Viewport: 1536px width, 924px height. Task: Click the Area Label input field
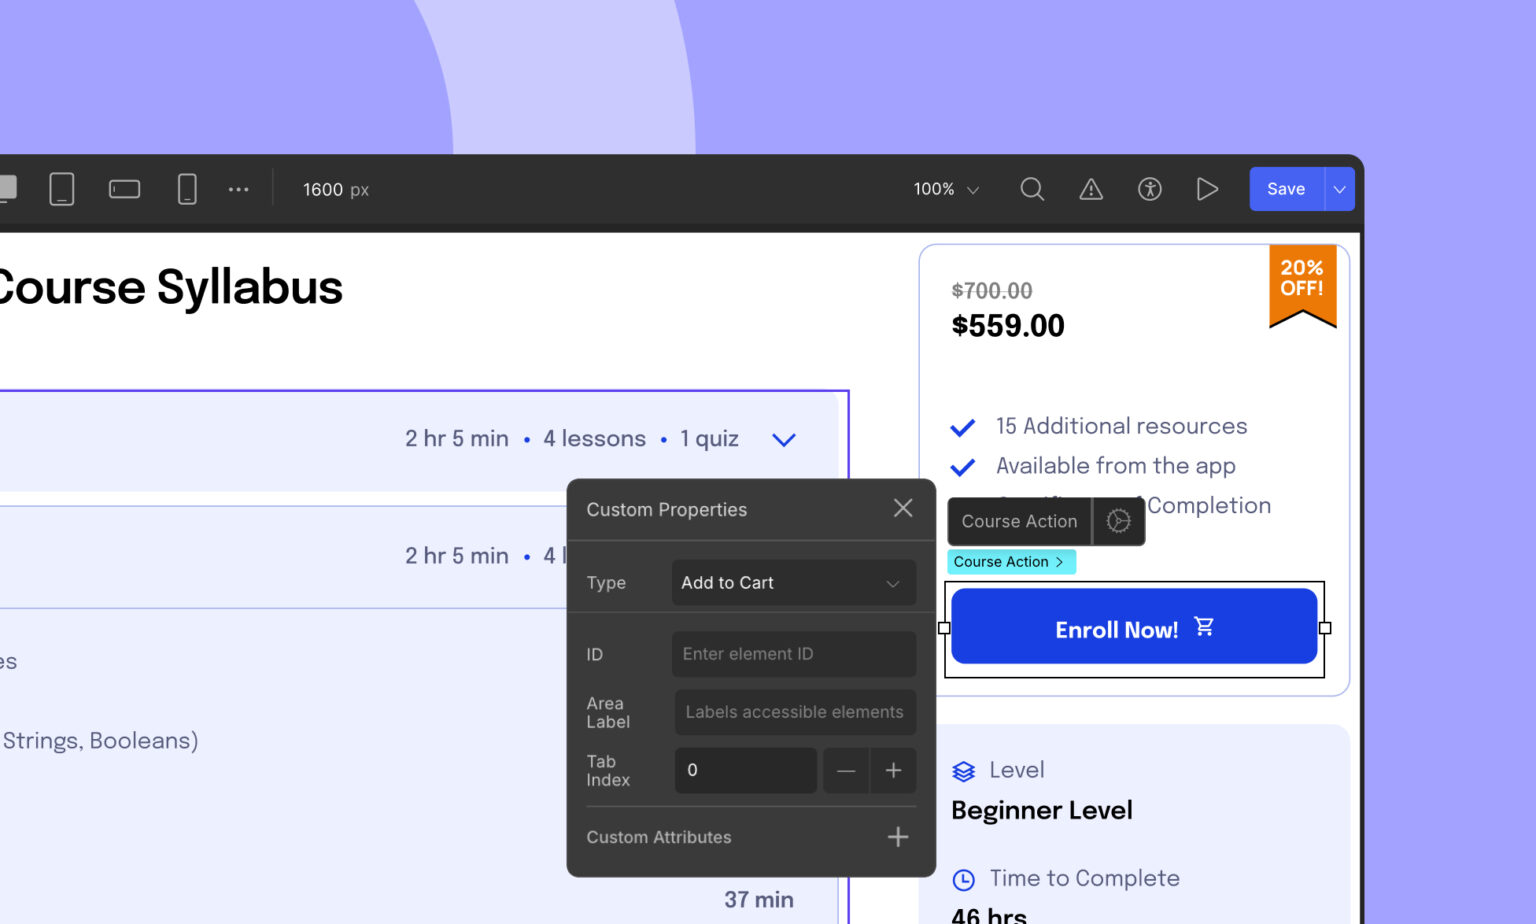(795, 712)
